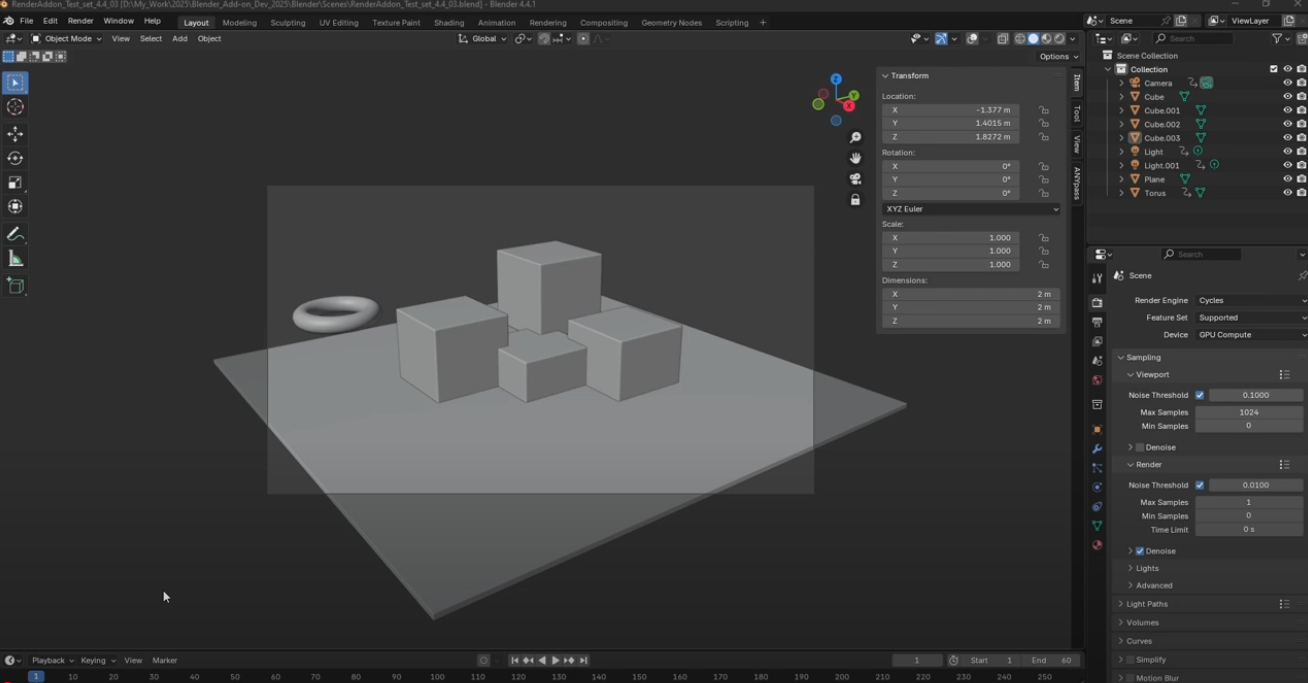
Task: Open the File menu
Action: [x=26, y=21]
